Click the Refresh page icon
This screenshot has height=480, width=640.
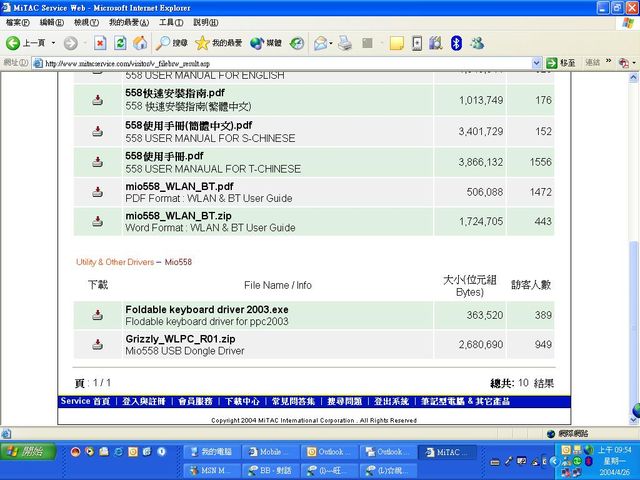pyautogui.click(x=120, y=43)
